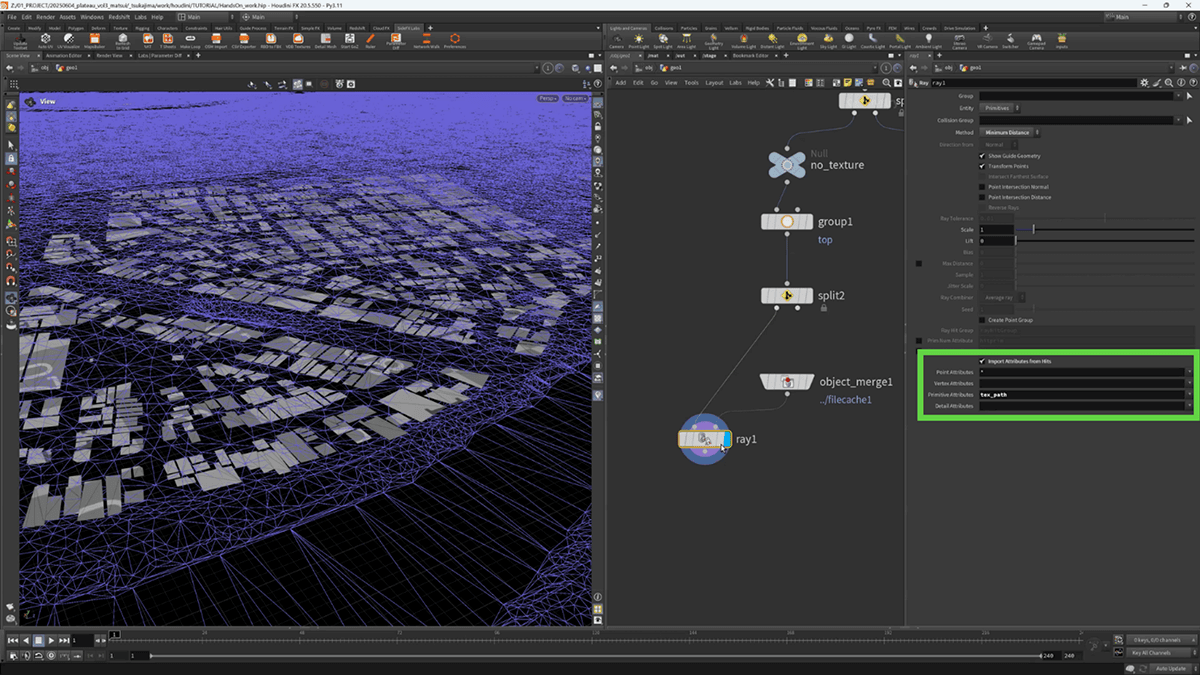Image resolution: width=1200 pixels, height=675 pixels.
Task: Open the Entity Primitives dropdown
Action: (x=999, y=108)
